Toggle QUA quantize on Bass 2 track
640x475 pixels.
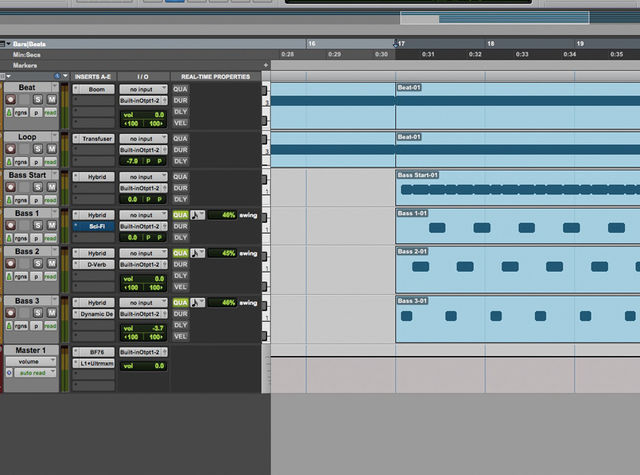point(180,253)
